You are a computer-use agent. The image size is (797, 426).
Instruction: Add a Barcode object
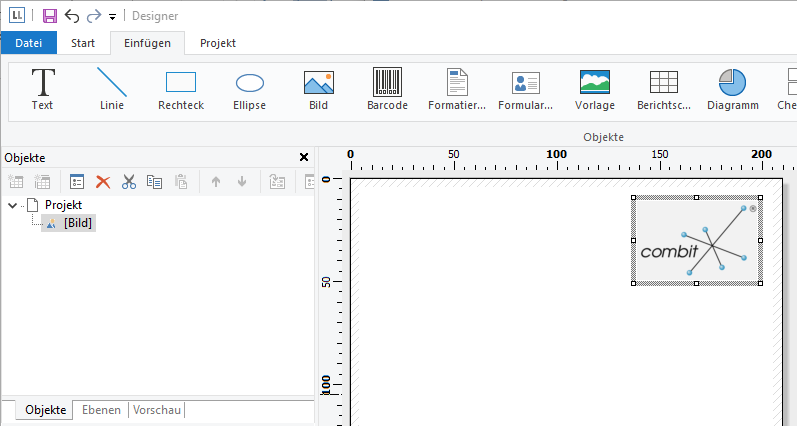[387, 88]
